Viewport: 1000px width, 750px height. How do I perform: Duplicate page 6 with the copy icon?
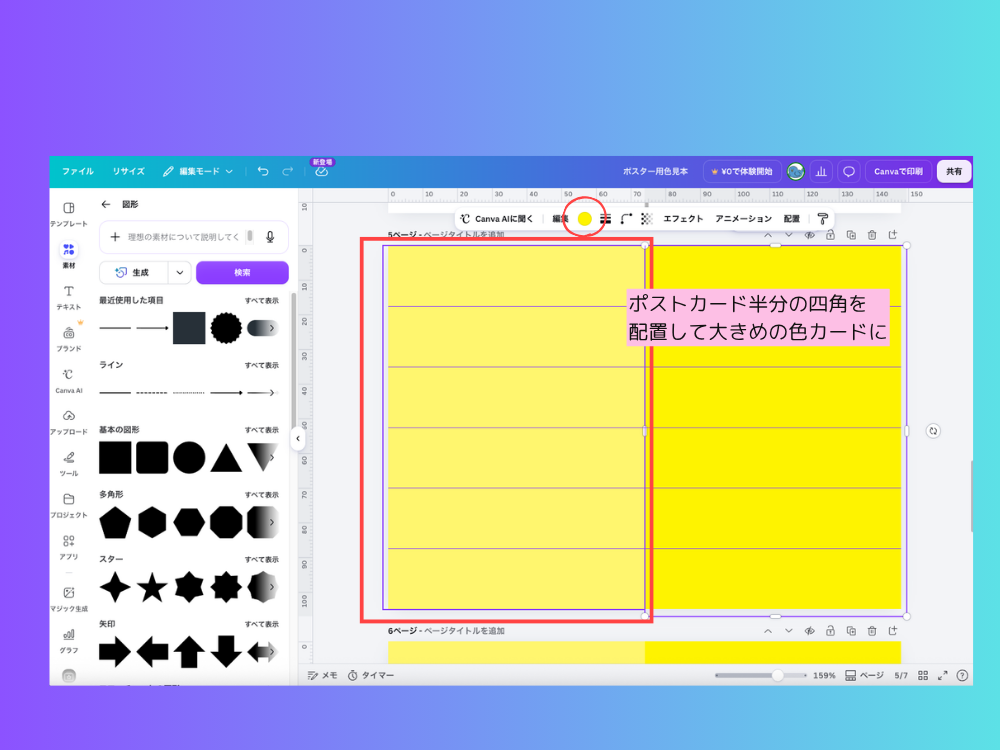pyautogui.click(x=851, y=631)
